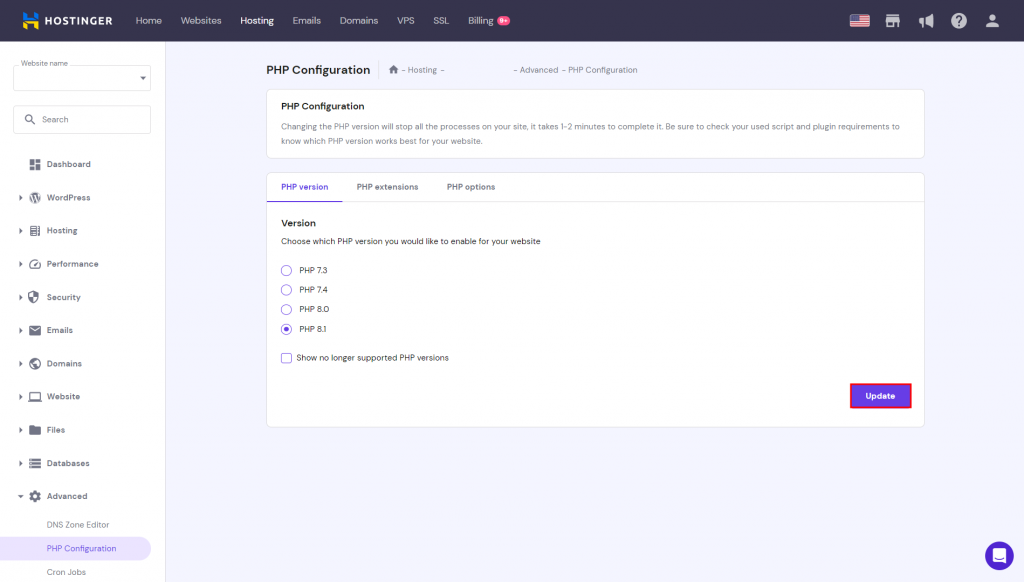
Task: Open the Domains menu in the top navigation
Action: click(x=358, y=20)
